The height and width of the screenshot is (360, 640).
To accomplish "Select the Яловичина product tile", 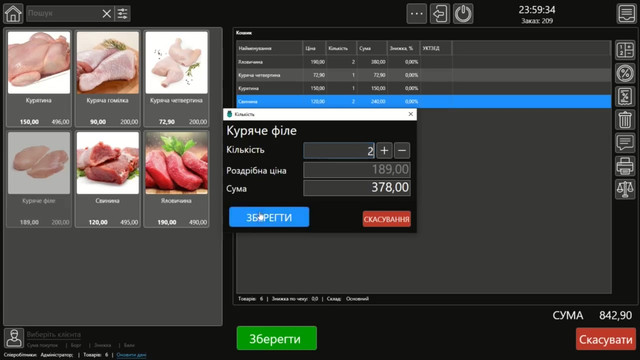I will pyautogui.click(x=176, y=179).
